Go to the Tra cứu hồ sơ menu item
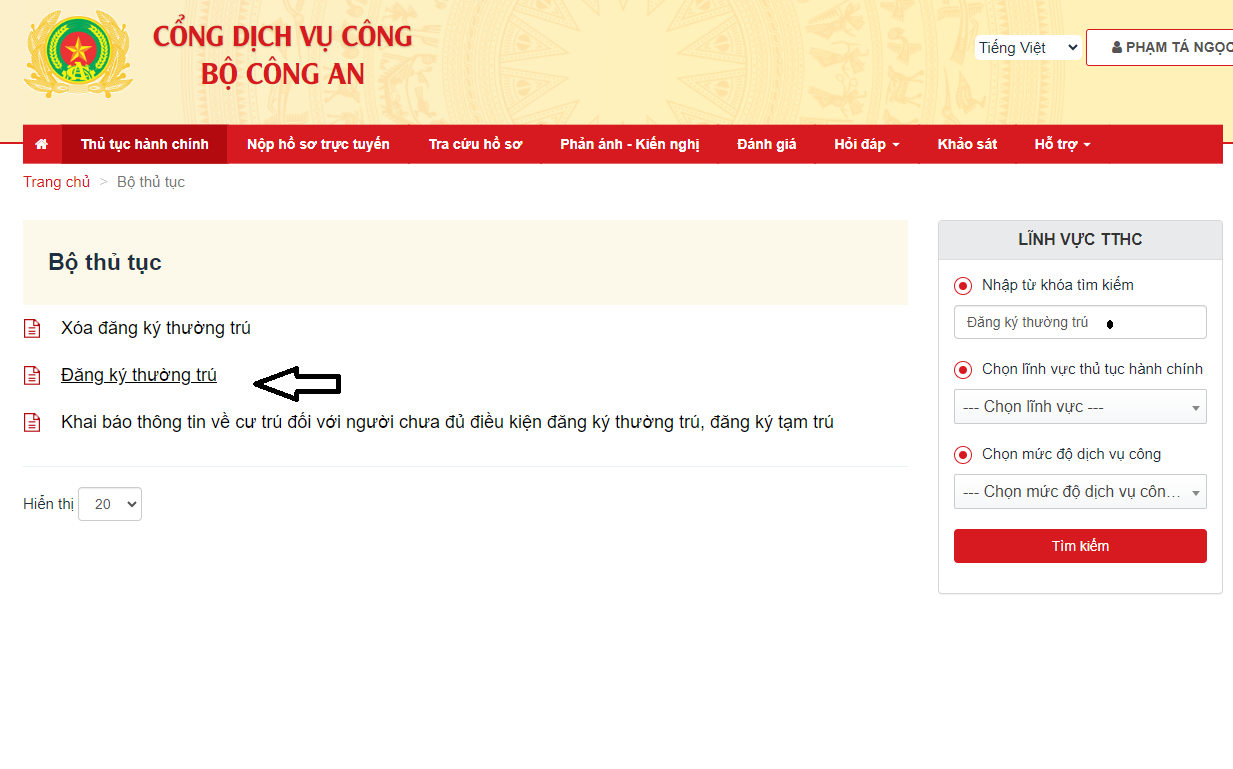 pyautogui.click(x=475, y=144)
